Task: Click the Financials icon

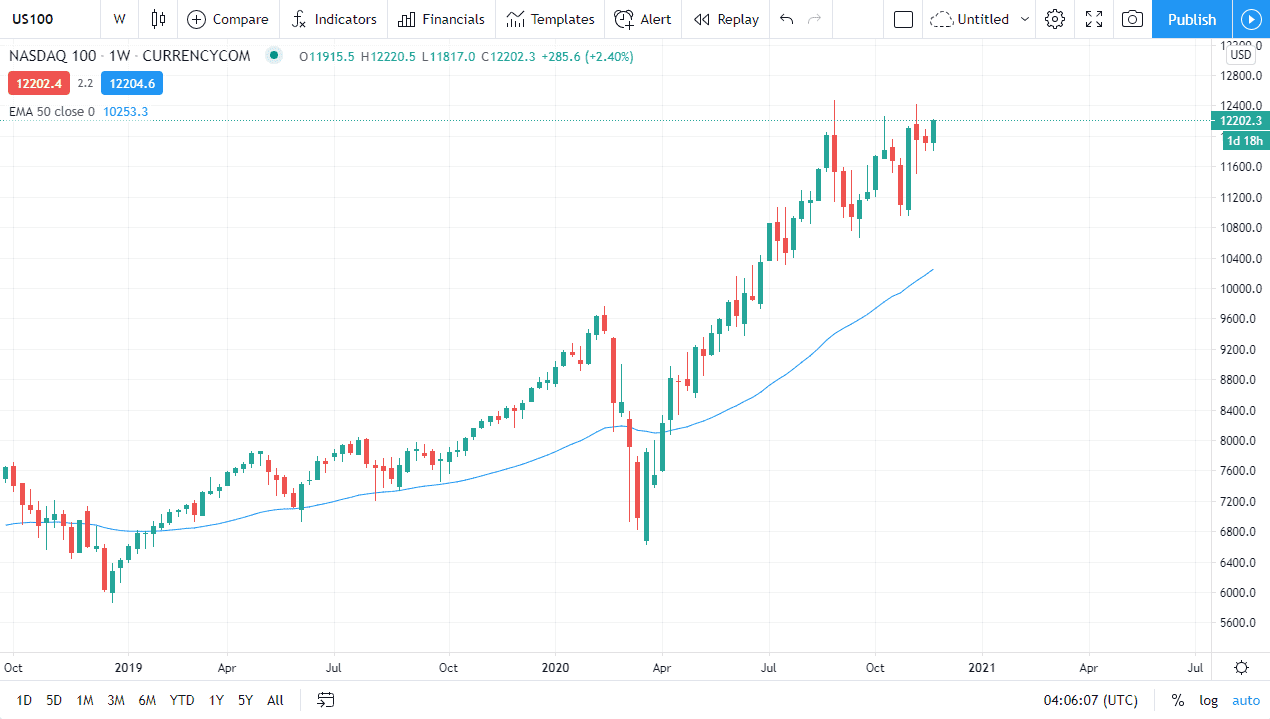Action: click(x=440, y=19)
